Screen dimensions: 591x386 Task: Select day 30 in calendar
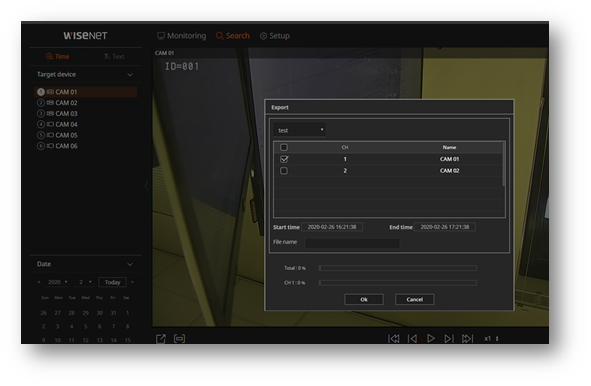click(x=100, y=313)
